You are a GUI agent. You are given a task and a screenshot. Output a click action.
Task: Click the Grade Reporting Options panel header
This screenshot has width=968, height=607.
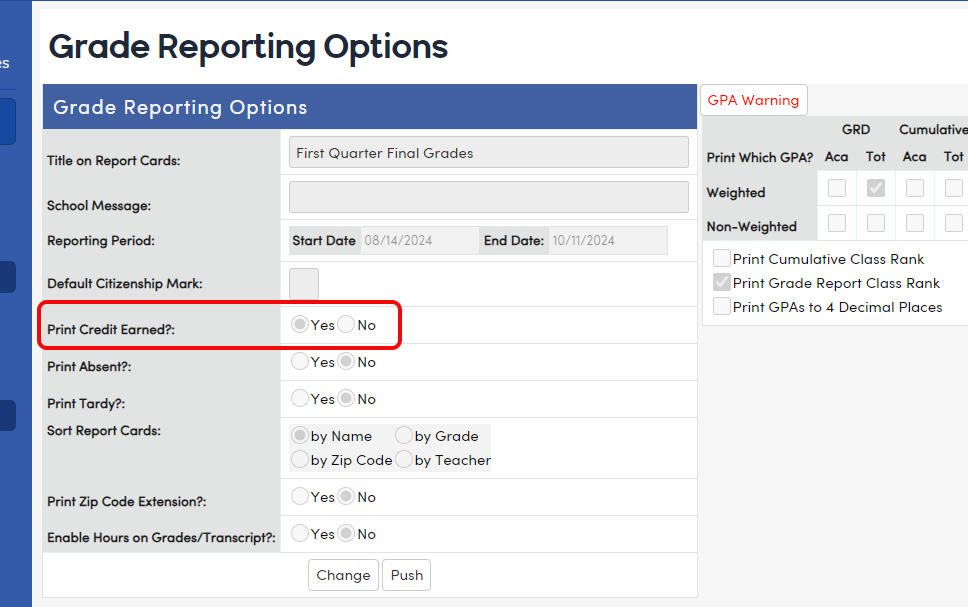370,107
